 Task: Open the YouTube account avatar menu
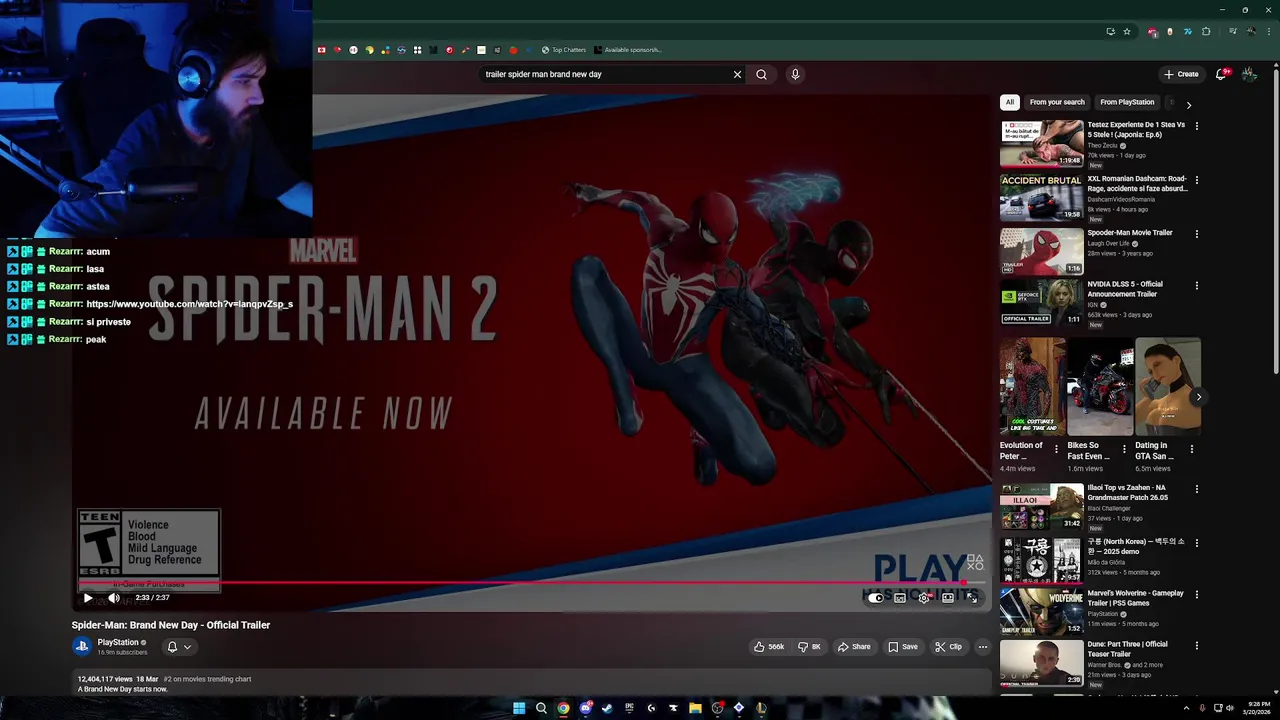(1250, 74)
